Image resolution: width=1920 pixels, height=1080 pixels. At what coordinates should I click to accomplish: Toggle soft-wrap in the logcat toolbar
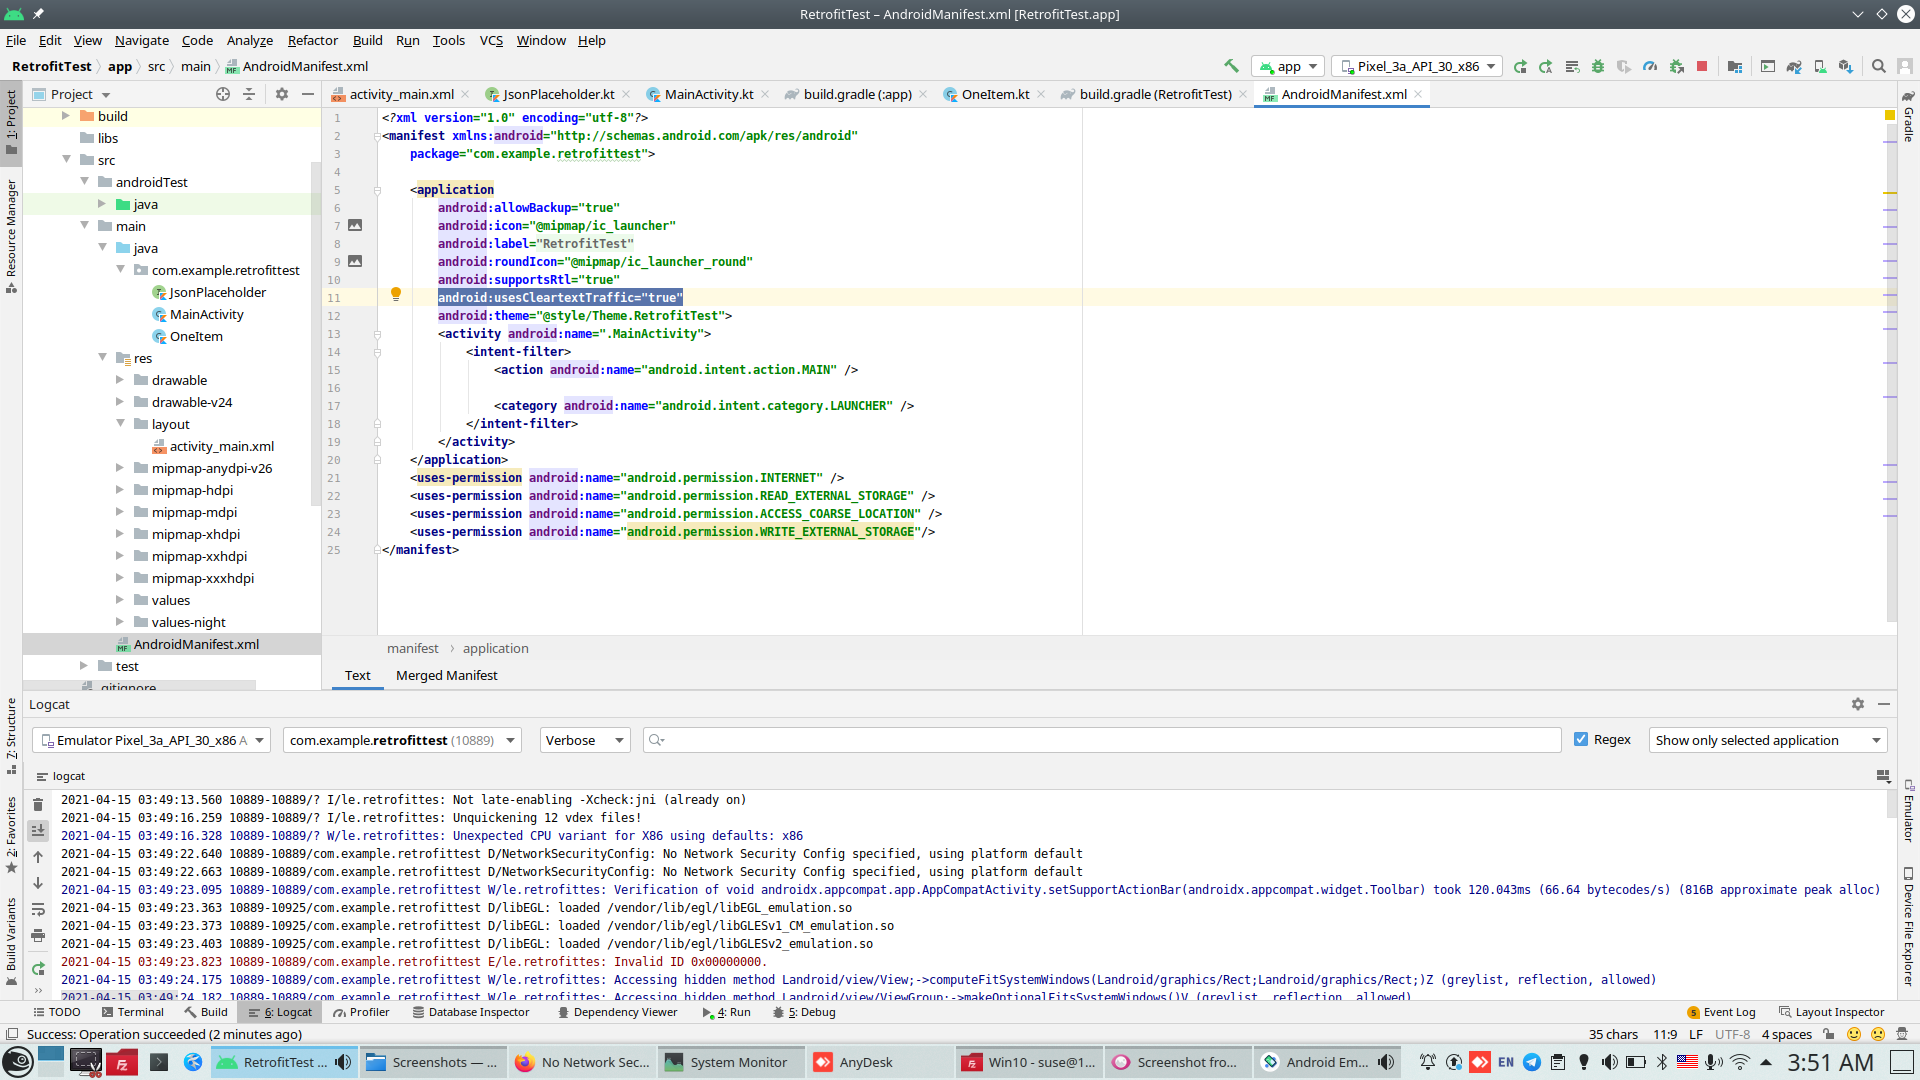38,910
